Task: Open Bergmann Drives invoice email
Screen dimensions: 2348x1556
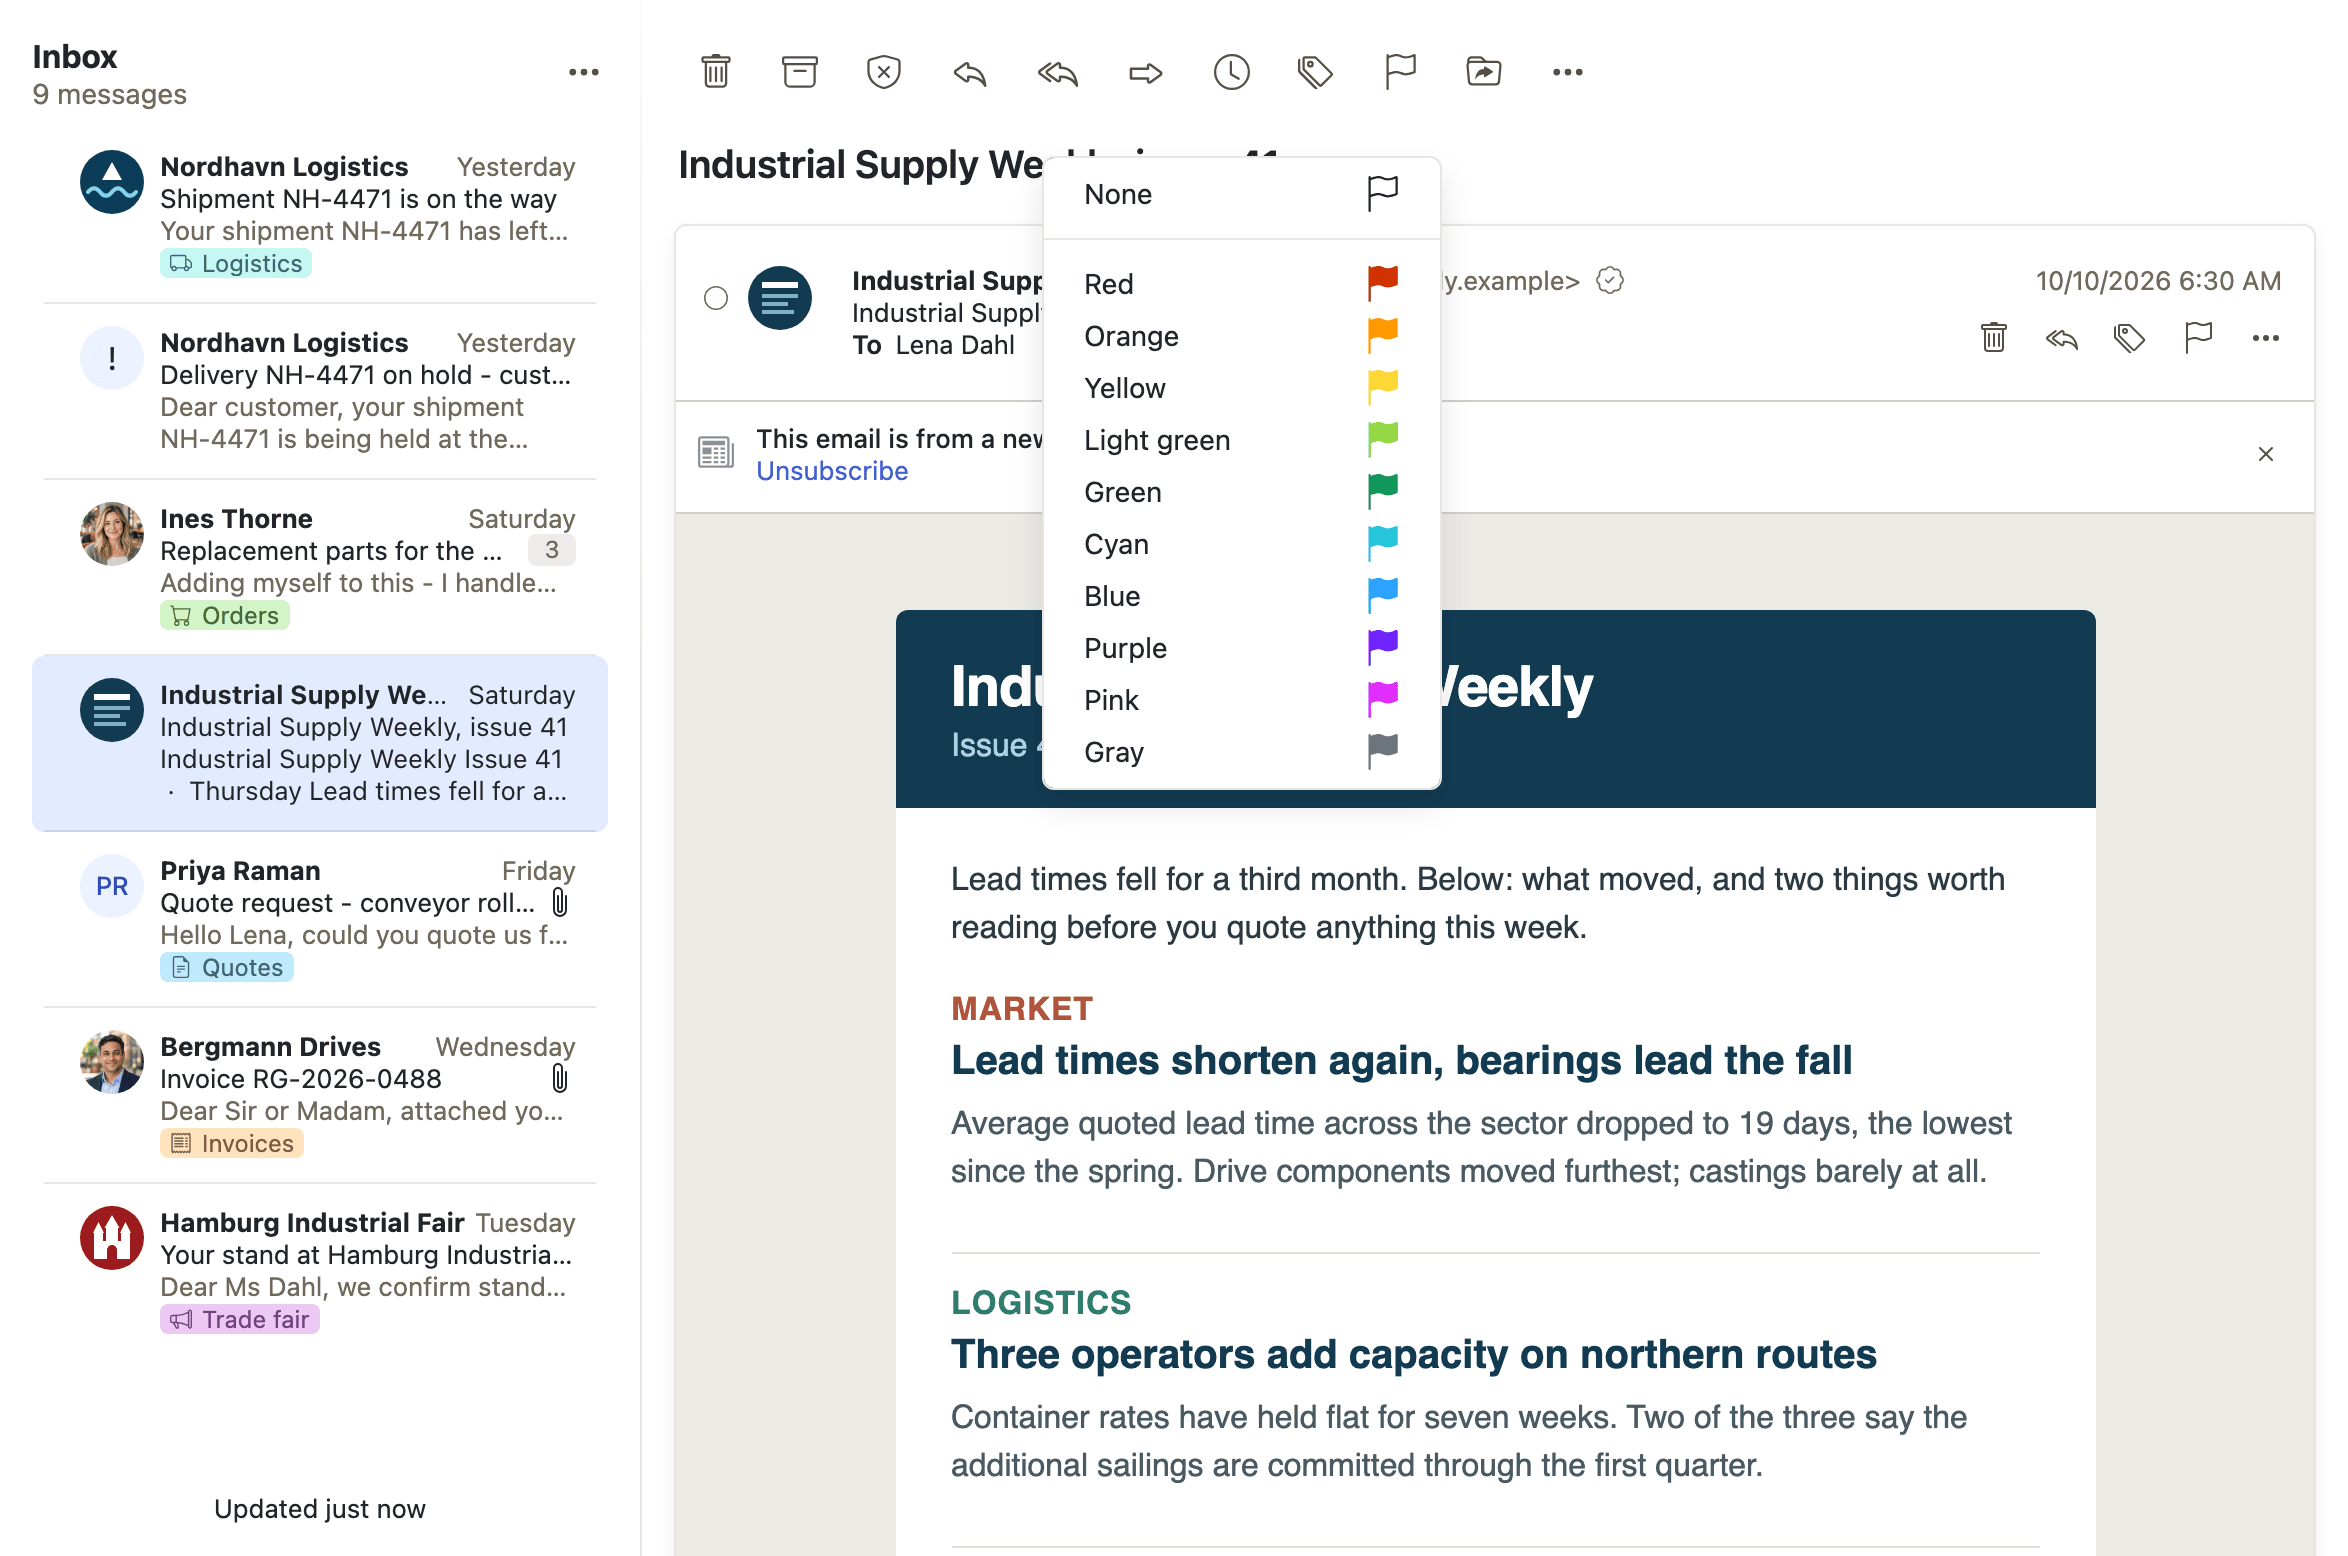Action: point(320,1094)
